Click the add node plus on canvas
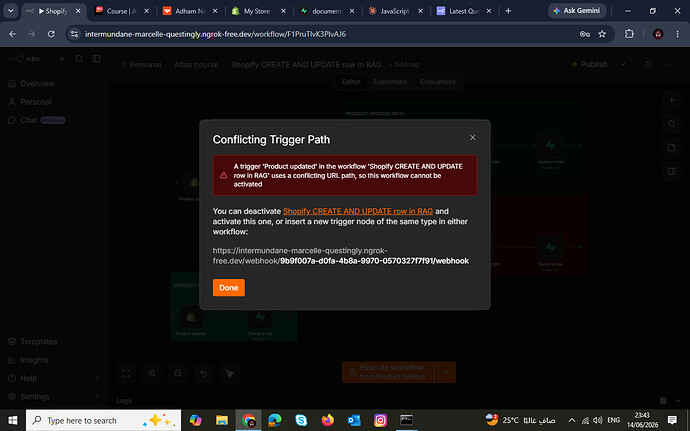The image size is (690, 431). (672, 100)
